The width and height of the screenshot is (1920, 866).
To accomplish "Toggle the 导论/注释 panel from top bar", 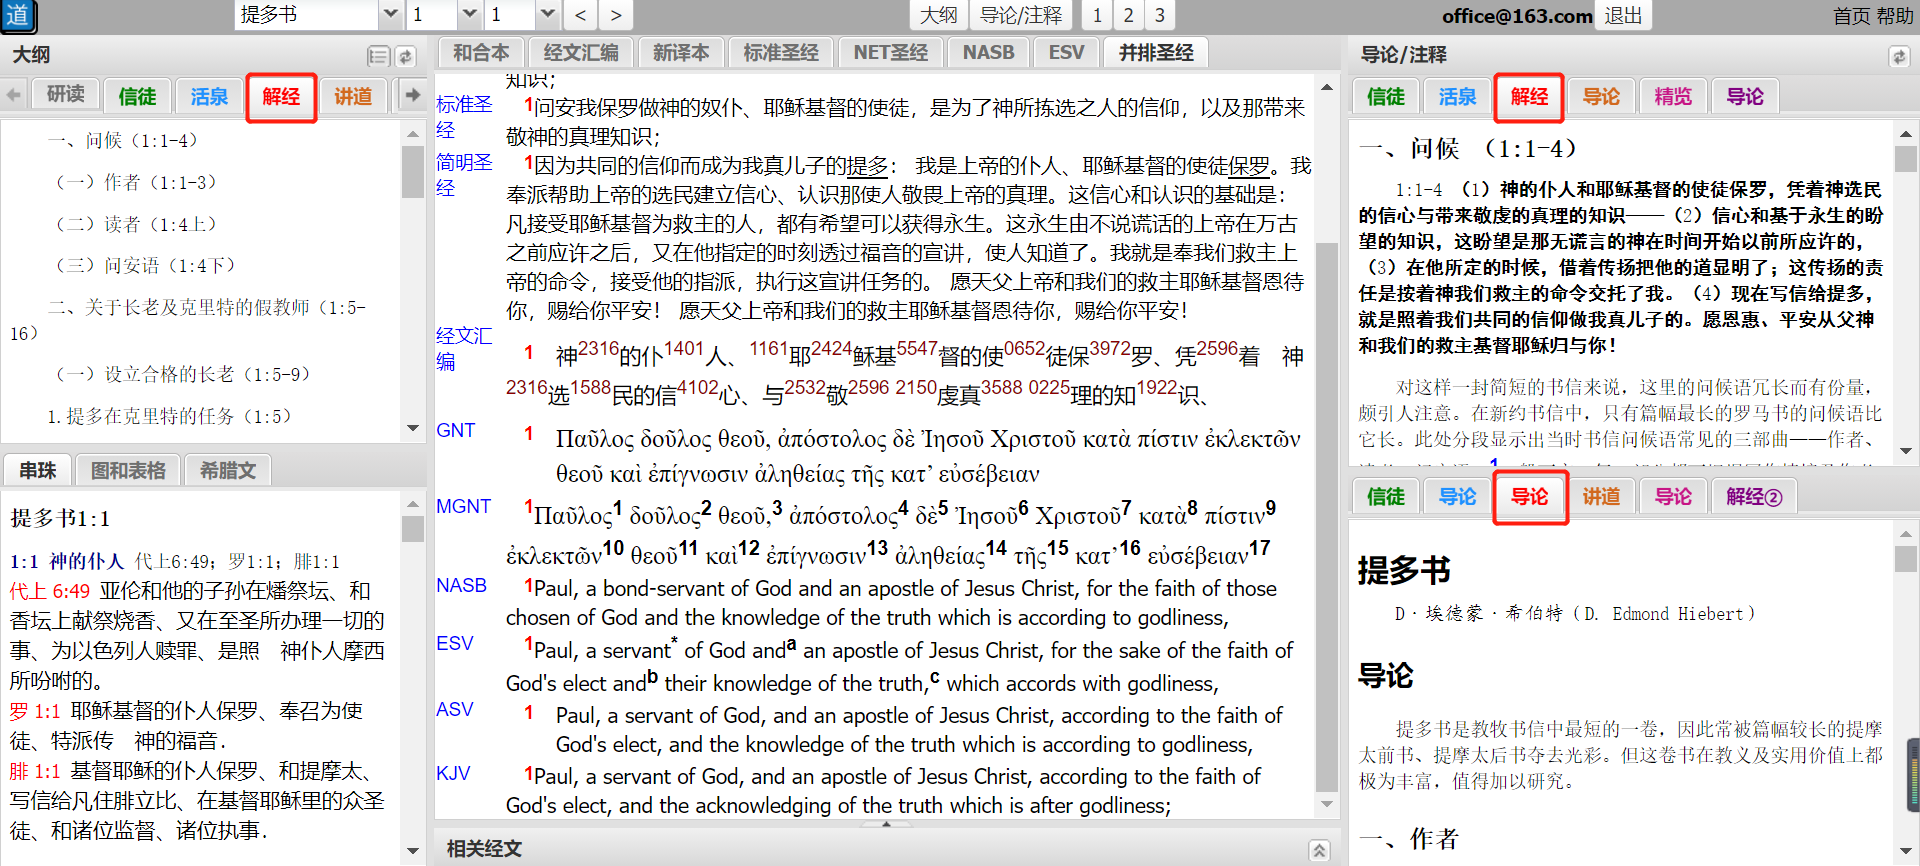I will 1020,15.
